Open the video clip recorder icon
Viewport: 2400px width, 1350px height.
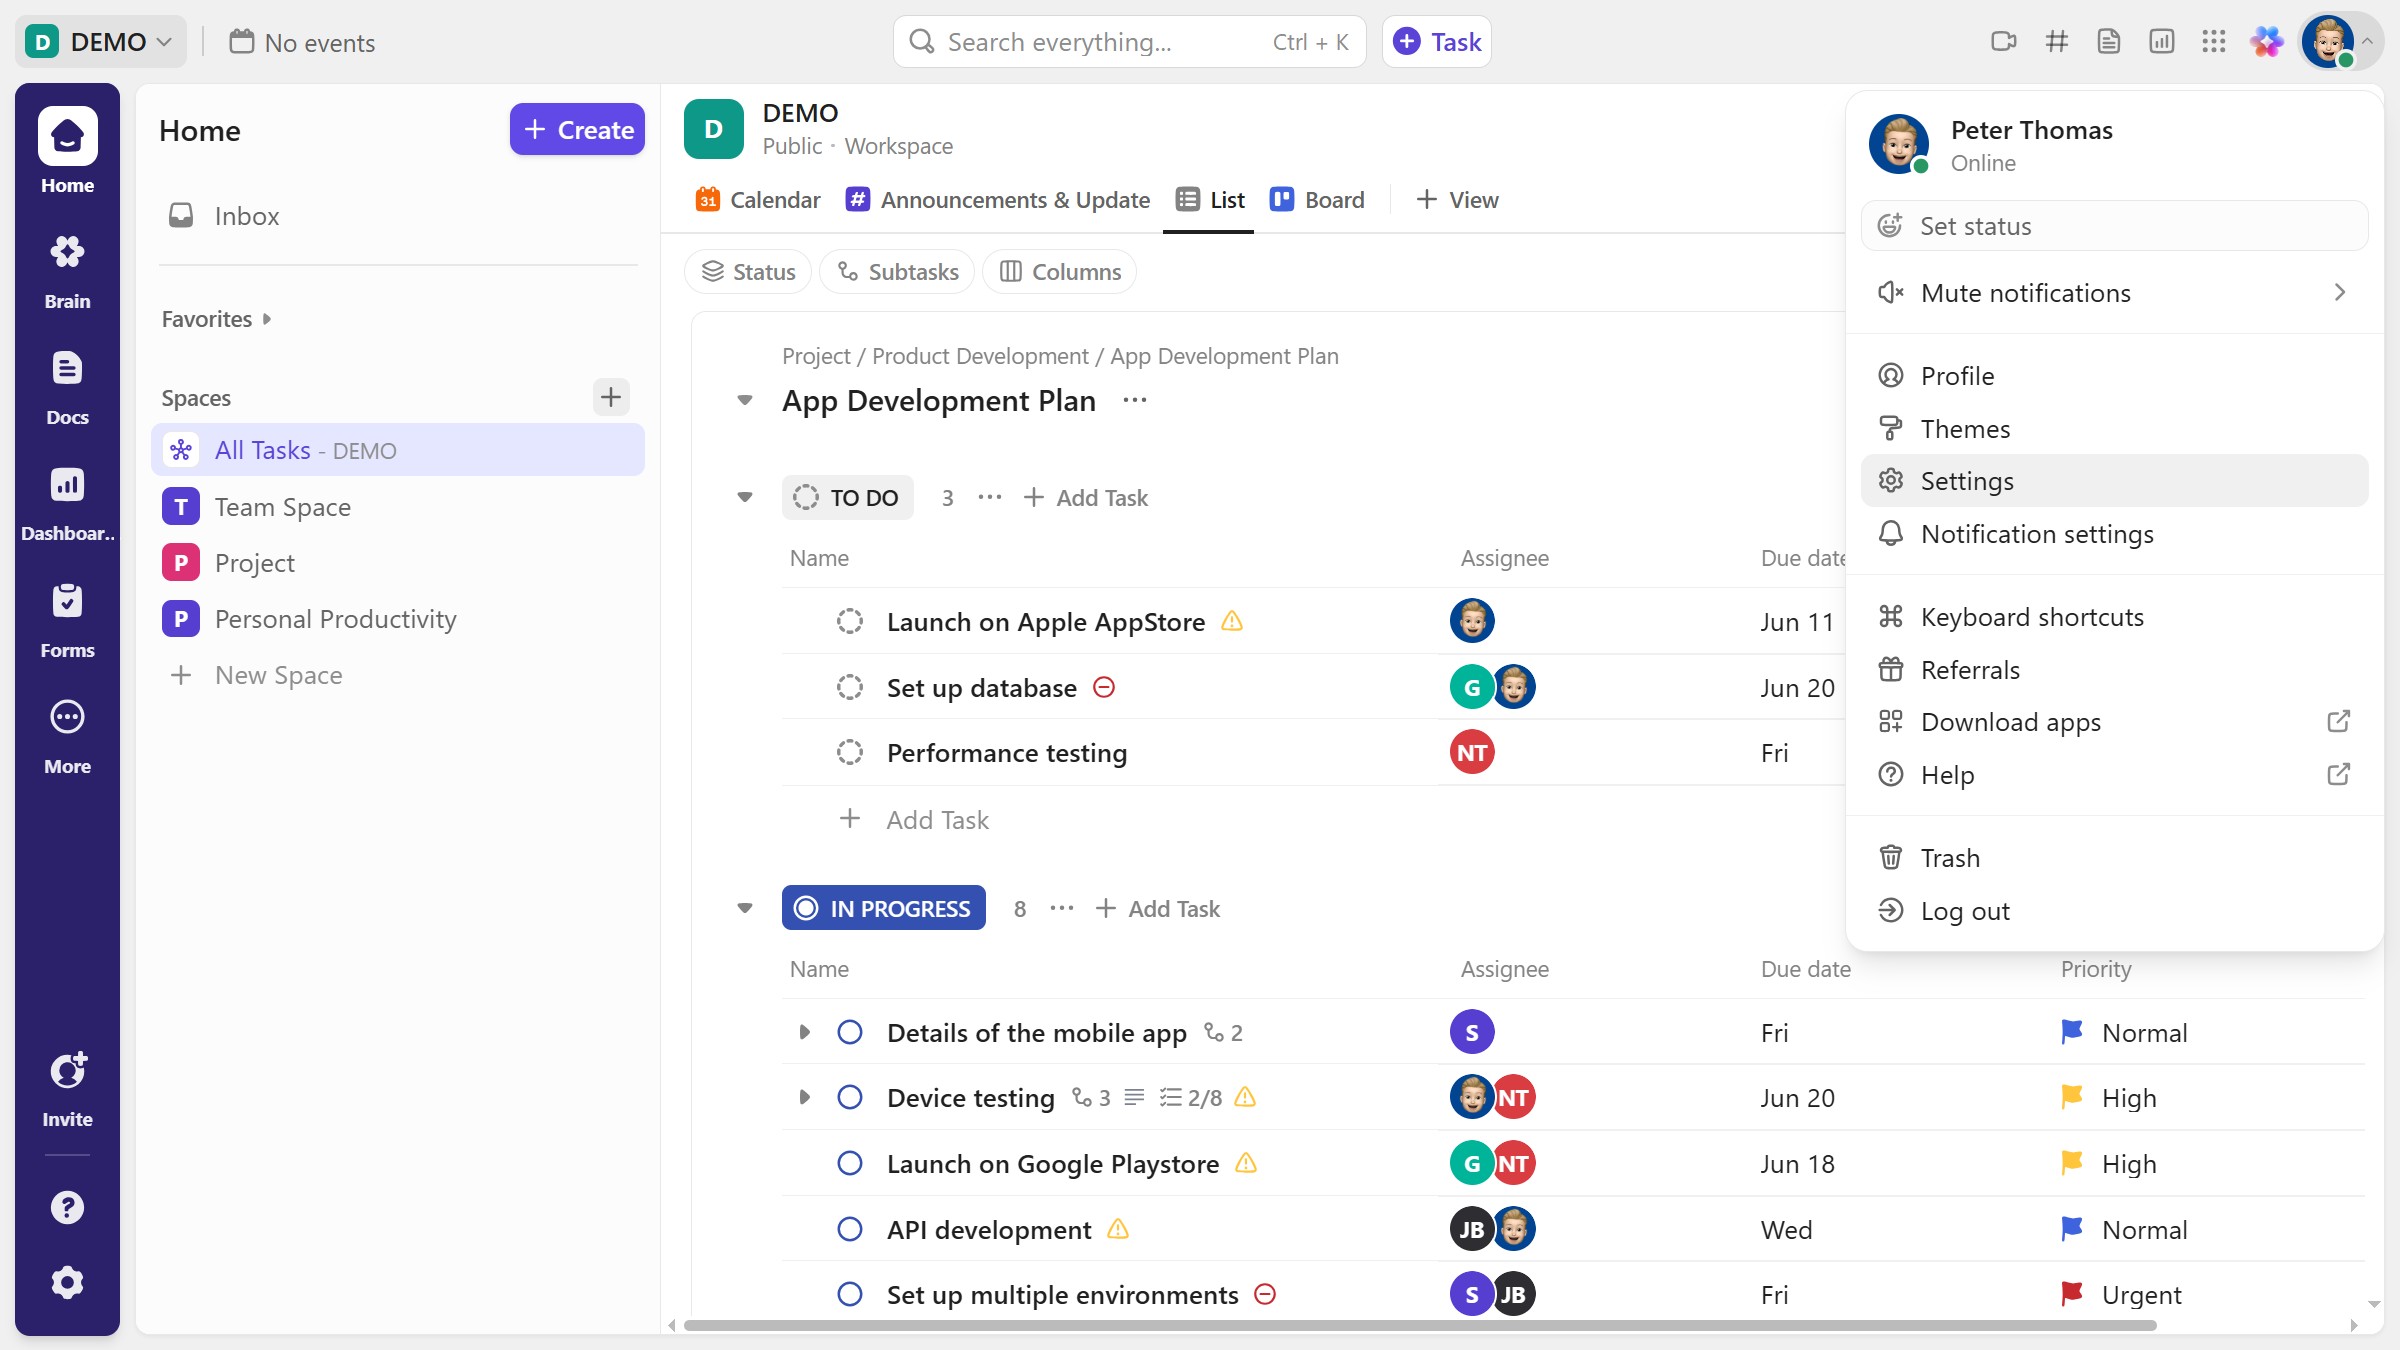tap(2003, 42)
